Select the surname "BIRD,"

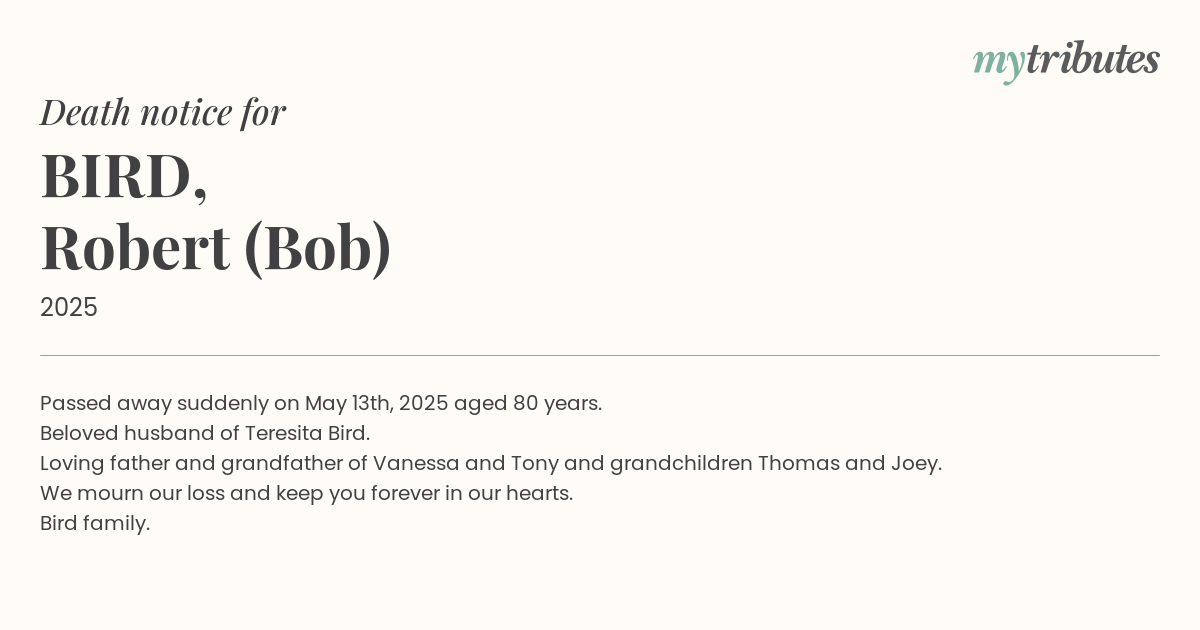pos(124,177)
